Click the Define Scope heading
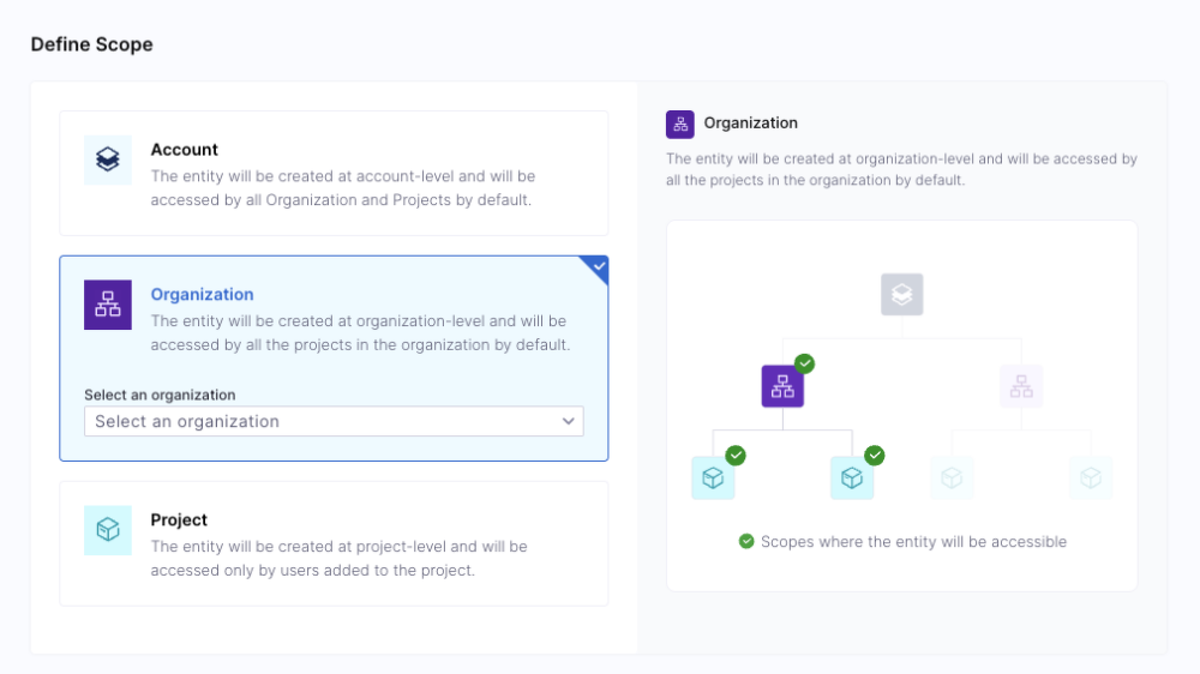This screenshot has width=1200, height=674. 92,44
